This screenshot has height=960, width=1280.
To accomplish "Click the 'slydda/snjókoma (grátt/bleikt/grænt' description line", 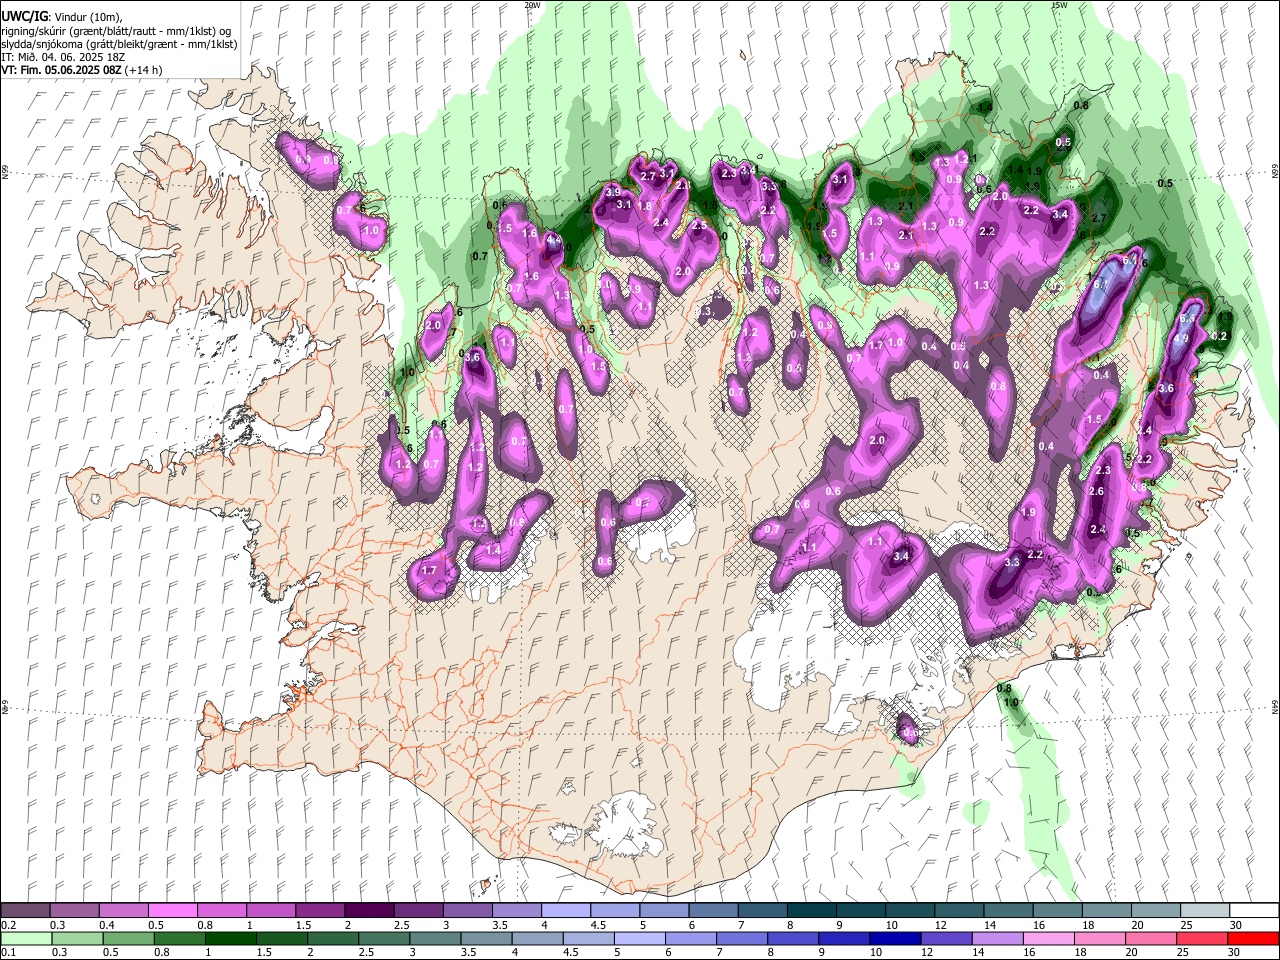I will coord(119,44).
